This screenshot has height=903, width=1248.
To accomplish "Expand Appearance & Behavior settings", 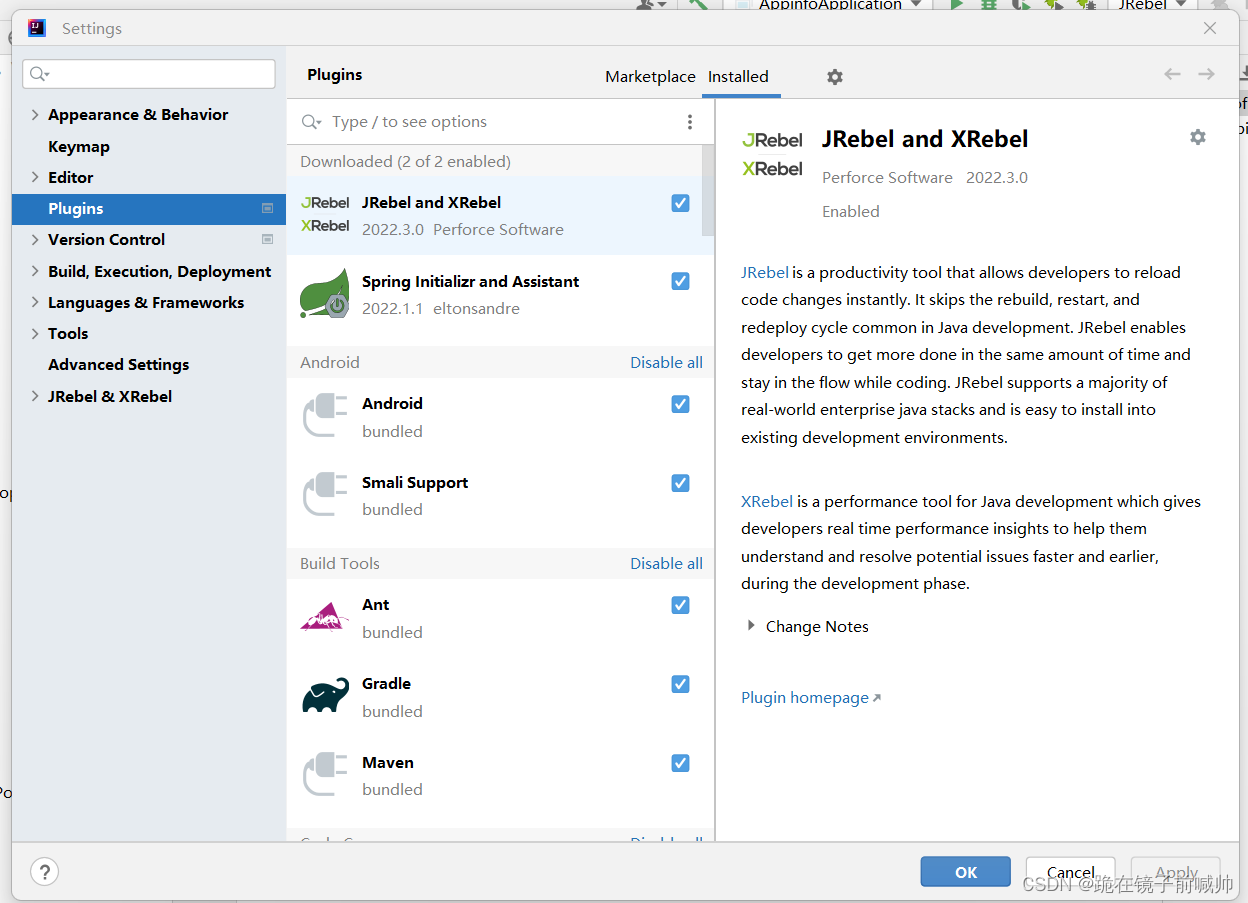I will point(35,115).
